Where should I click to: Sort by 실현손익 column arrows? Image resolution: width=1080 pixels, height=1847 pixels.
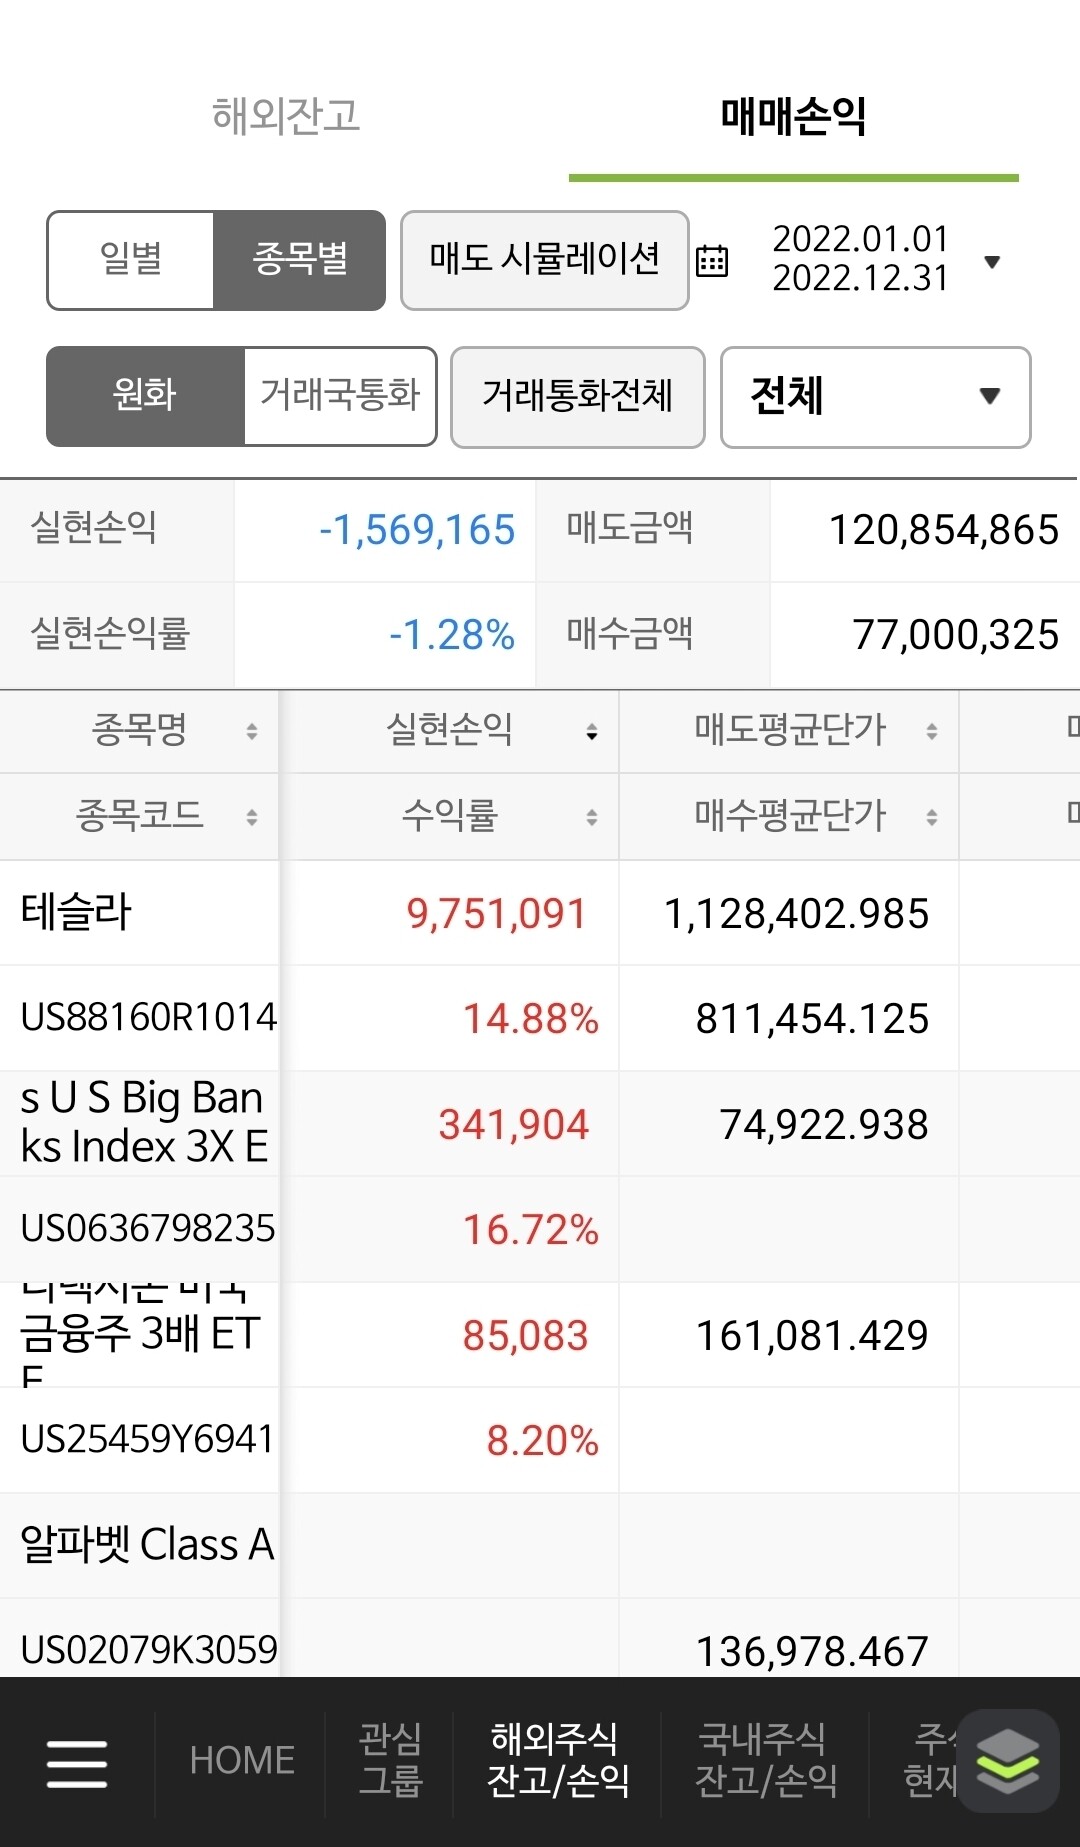pyautogui.click(x=592, y=731)
